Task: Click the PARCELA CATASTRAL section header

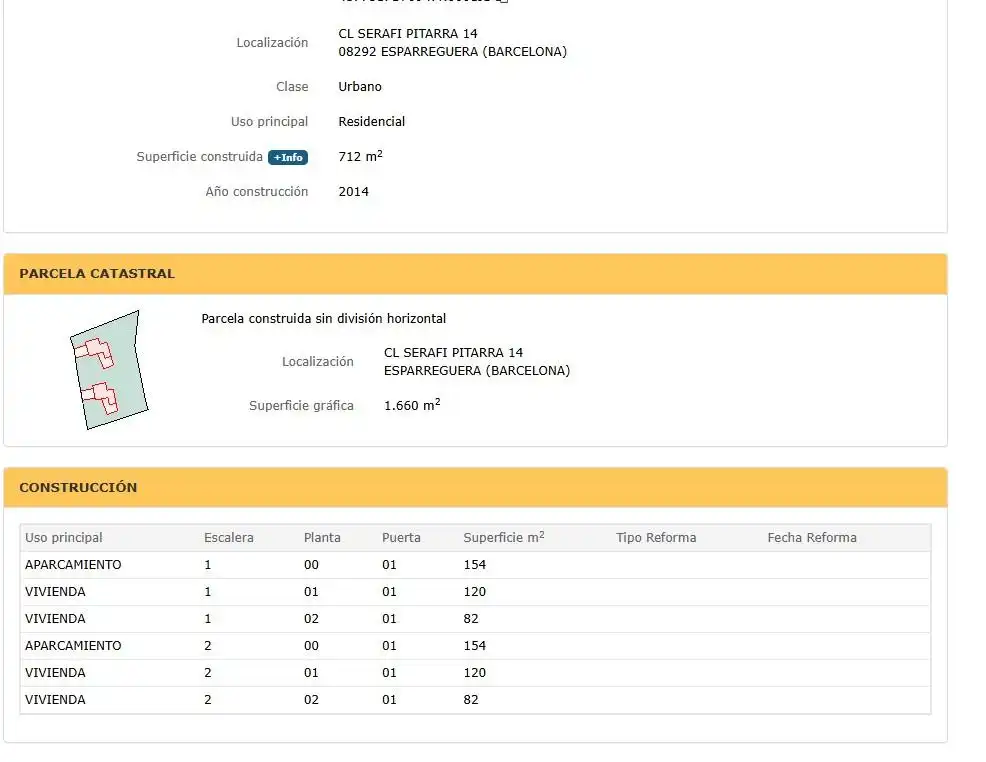Action: pyautogui.click(x=475, y=273)
